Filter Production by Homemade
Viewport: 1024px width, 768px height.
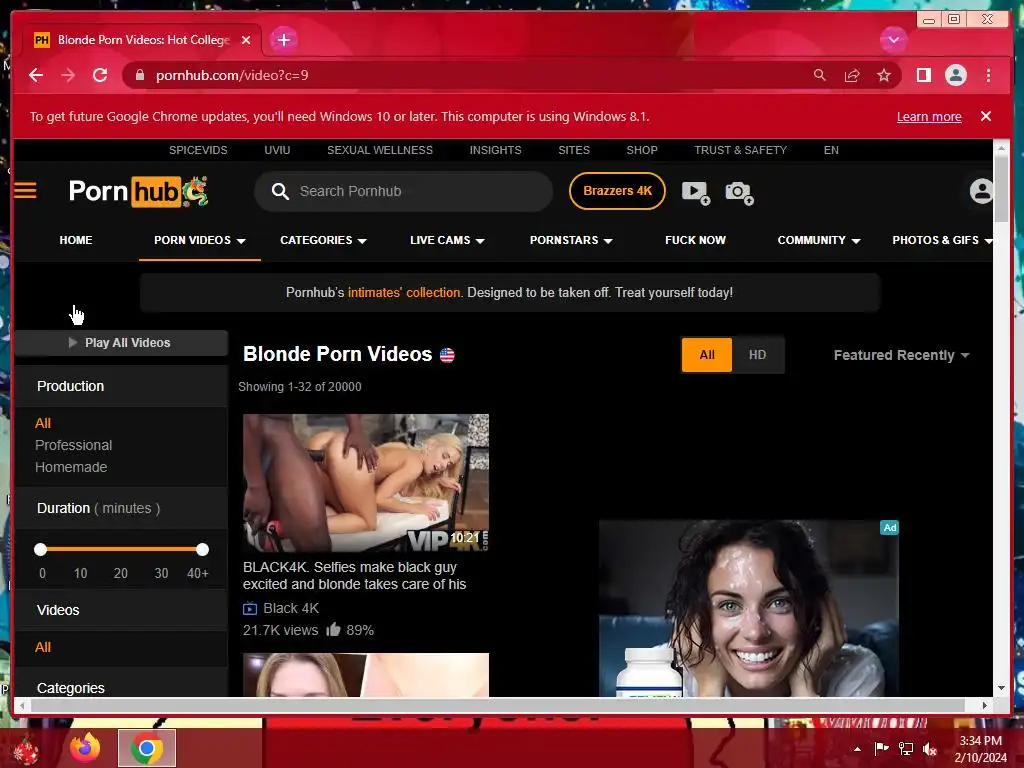71,468
